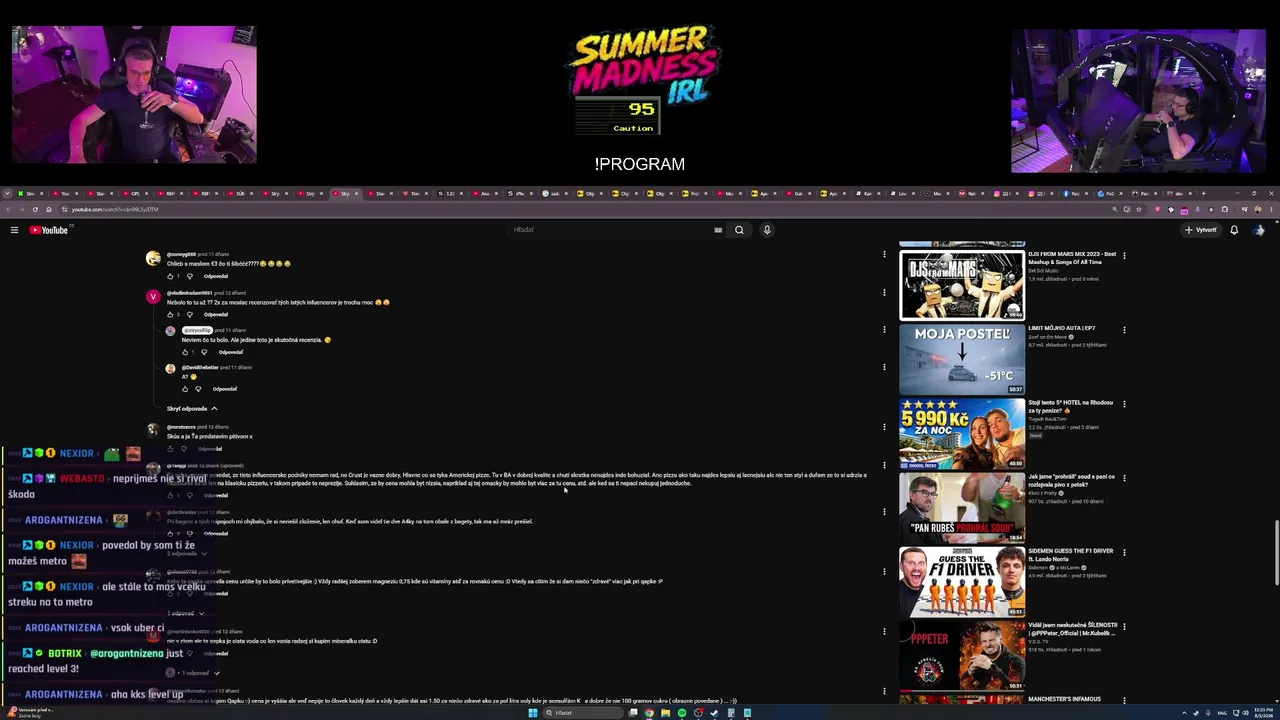Like the comment about Chlieb s maslom
Image resolution: width=1280 pixels, height=720 pixels.
tap(171, 276)
